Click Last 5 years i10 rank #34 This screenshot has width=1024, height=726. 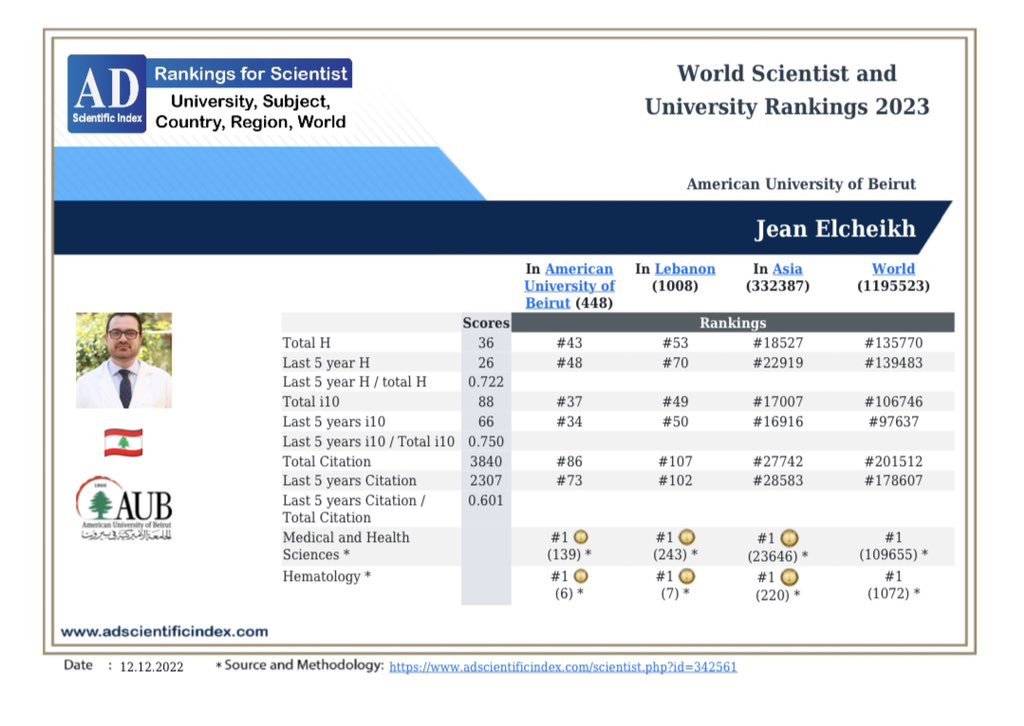(569, 422)
